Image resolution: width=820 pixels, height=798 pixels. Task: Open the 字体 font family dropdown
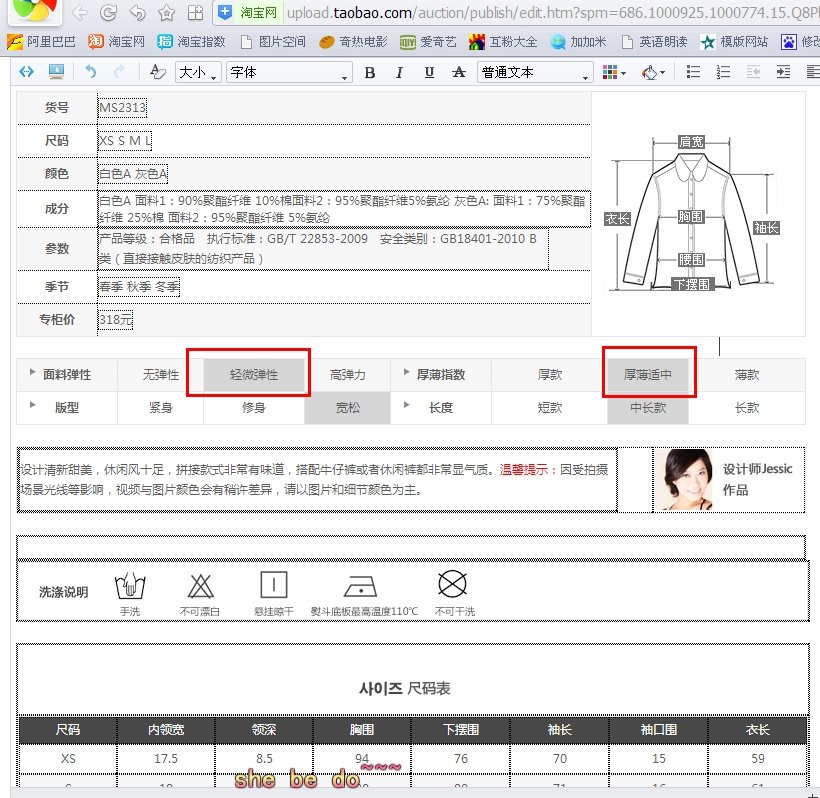coord(289,73)
